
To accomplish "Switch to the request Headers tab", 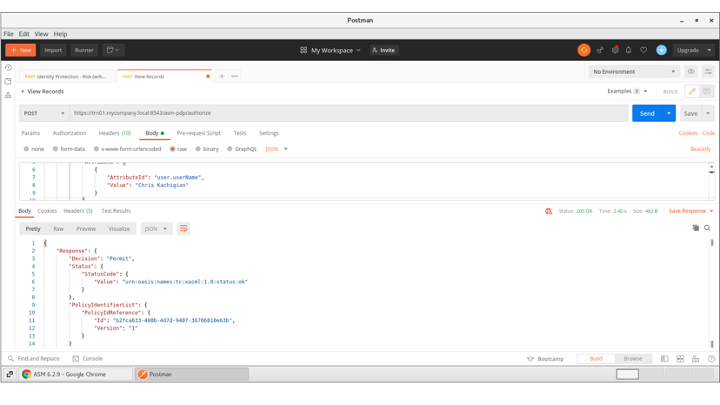I will [115, 133].
